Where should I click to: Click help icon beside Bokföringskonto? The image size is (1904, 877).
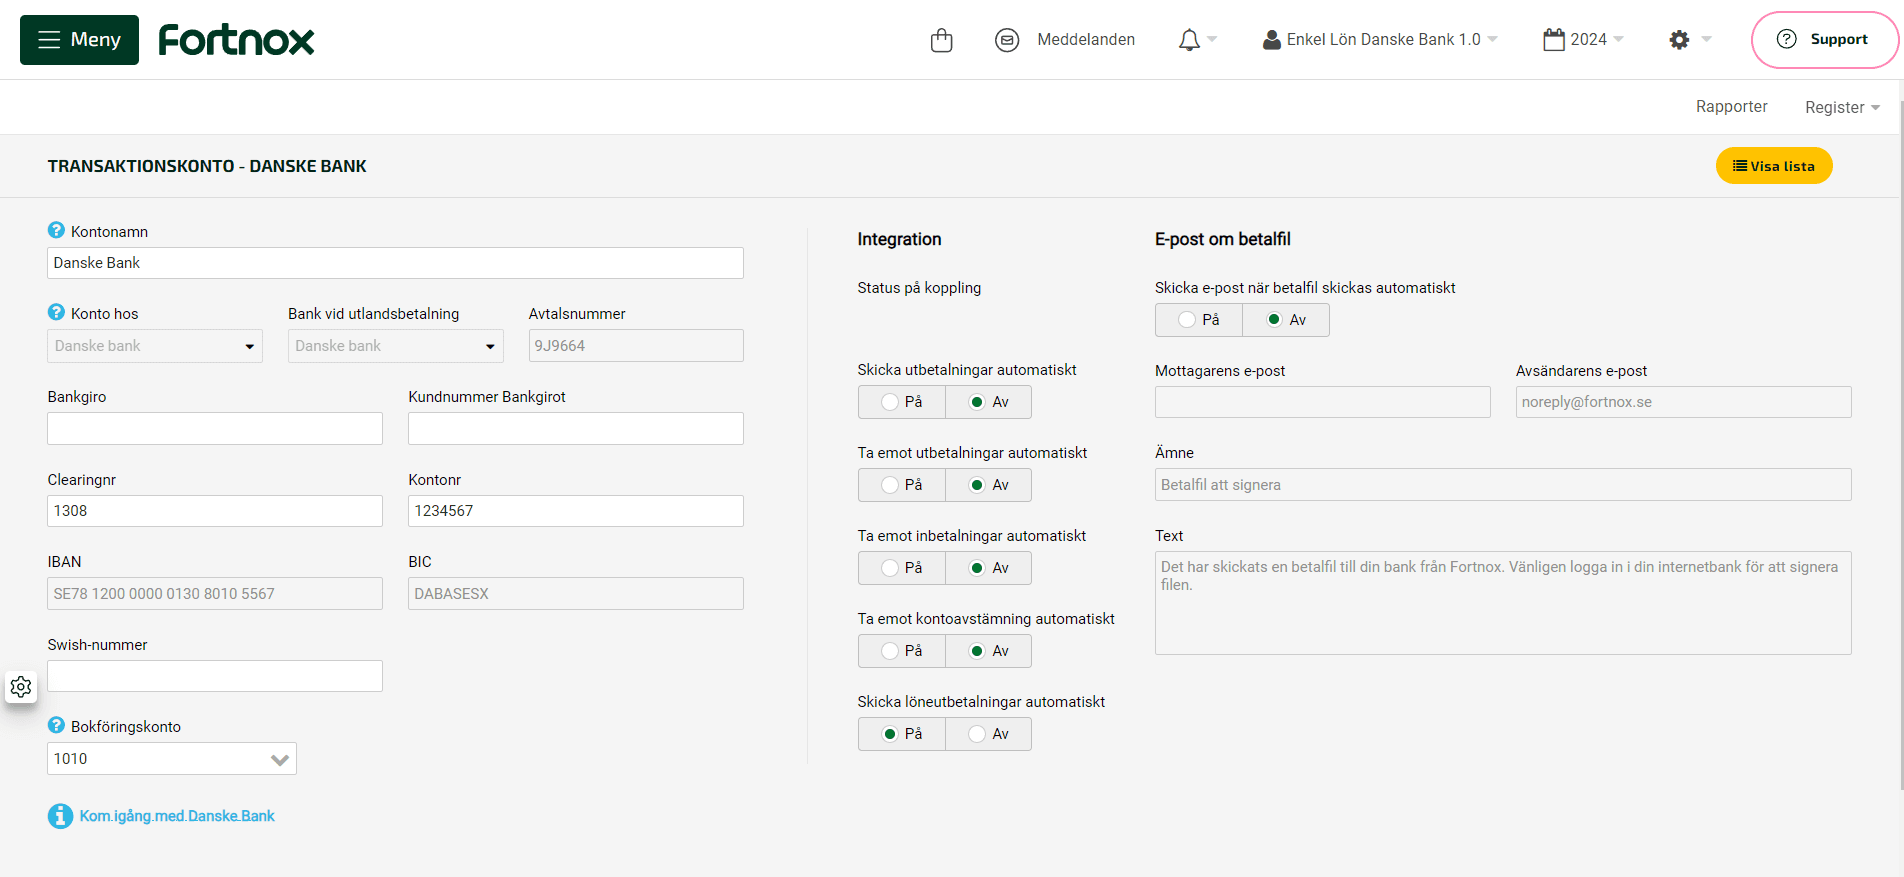tap(57, 725)
